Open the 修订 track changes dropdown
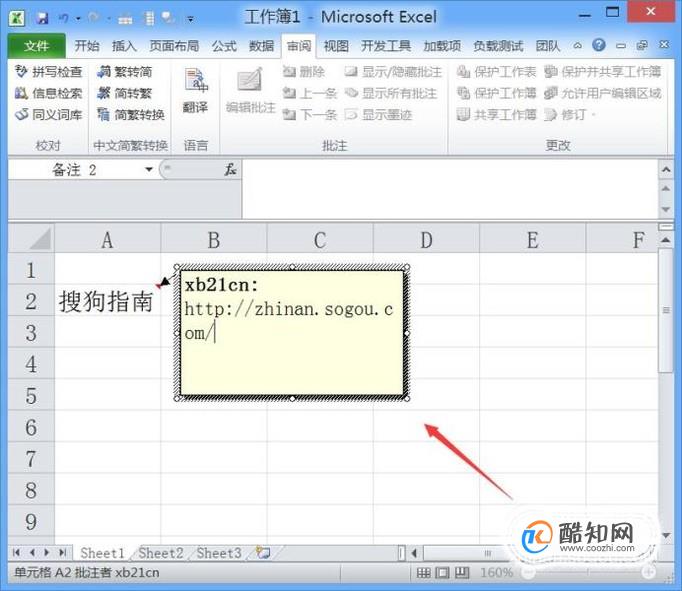 point(570,114)
